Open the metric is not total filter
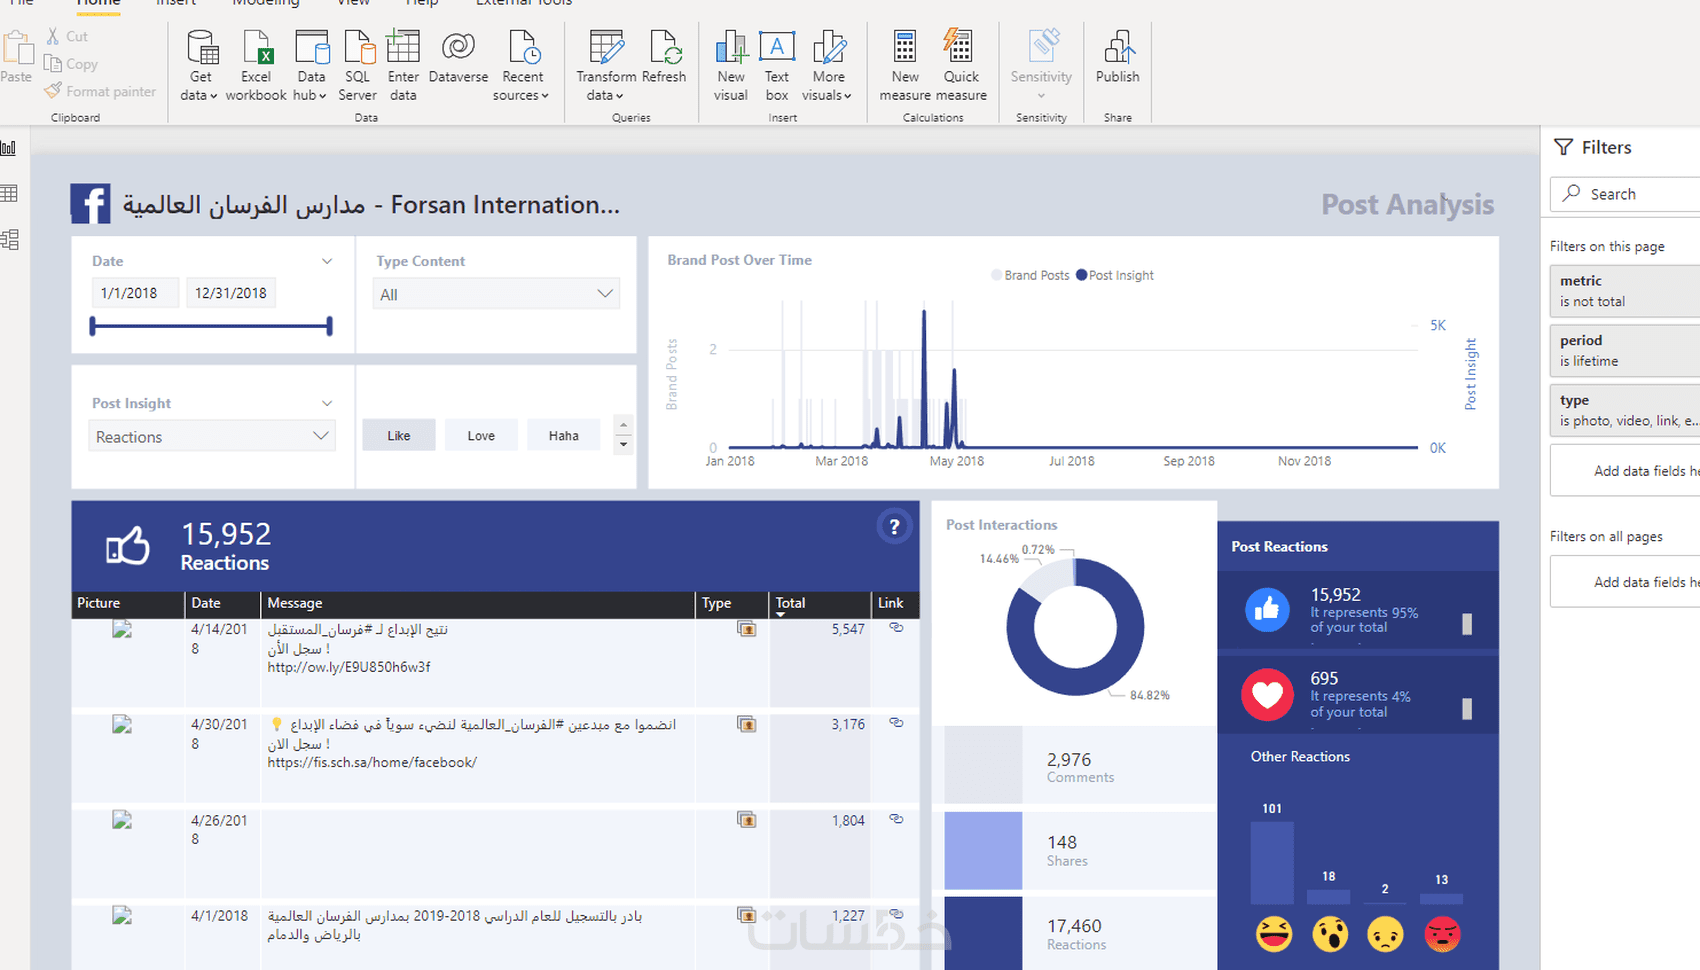Screen dimensions: 1700x970 coord(1624,290)
